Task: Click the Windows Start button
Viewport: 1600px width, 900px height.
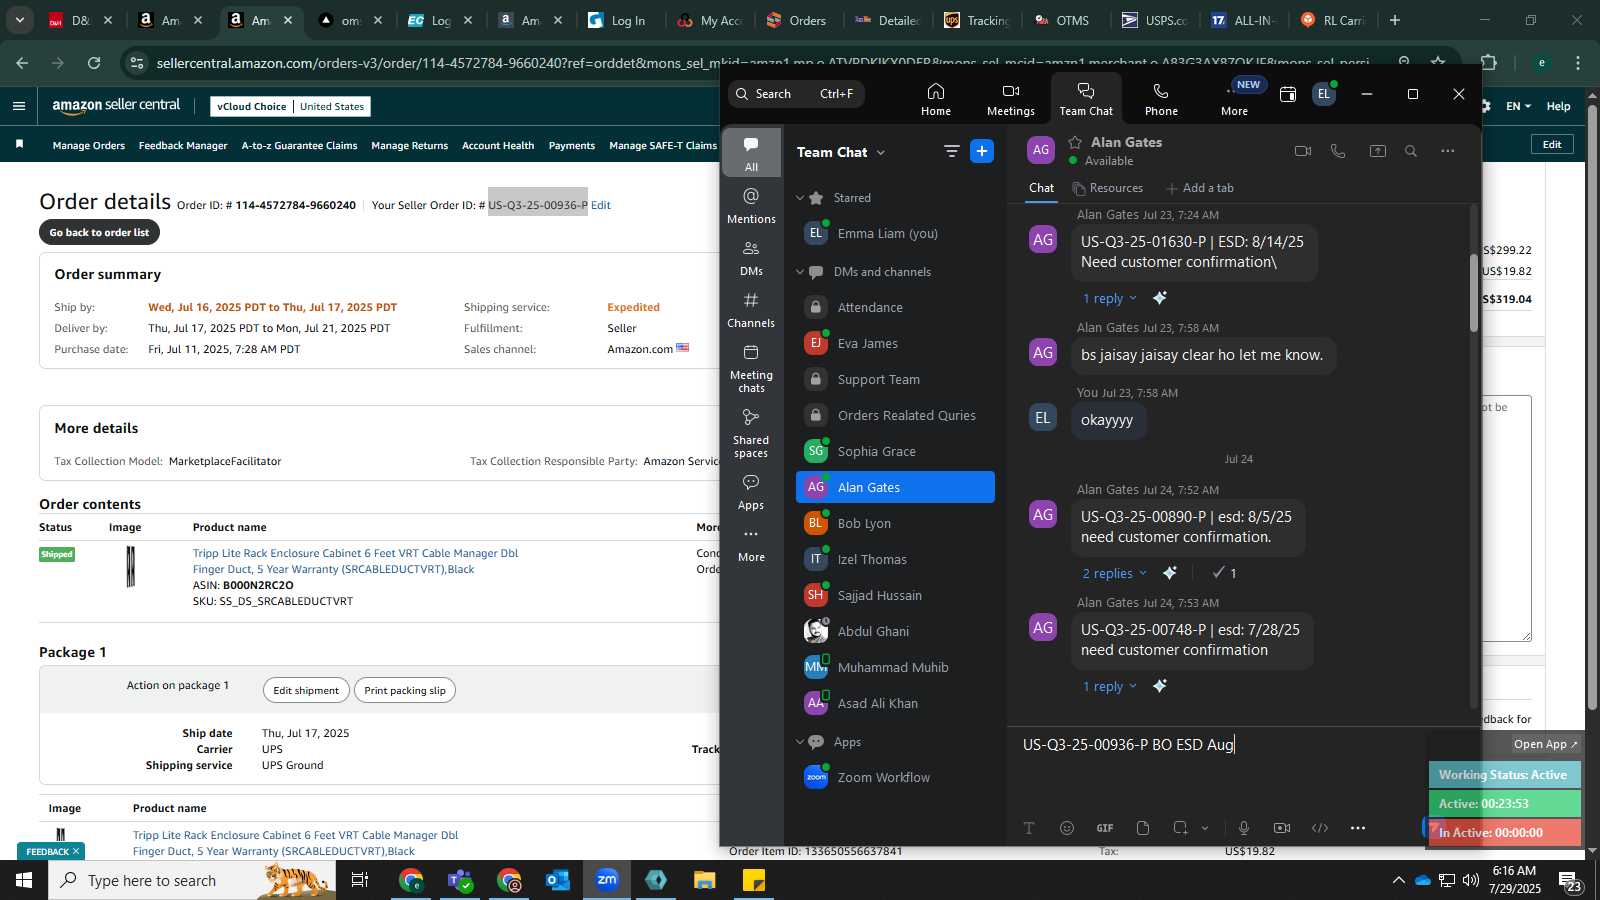Action: pyautogui.click(x=23, y=880)
